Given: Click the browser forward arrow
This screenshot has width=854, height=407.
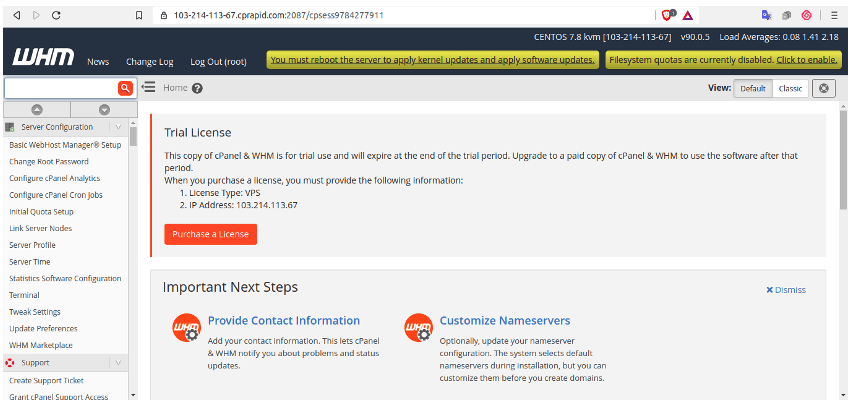Looking at the screenshot, I should coord(36,15).
